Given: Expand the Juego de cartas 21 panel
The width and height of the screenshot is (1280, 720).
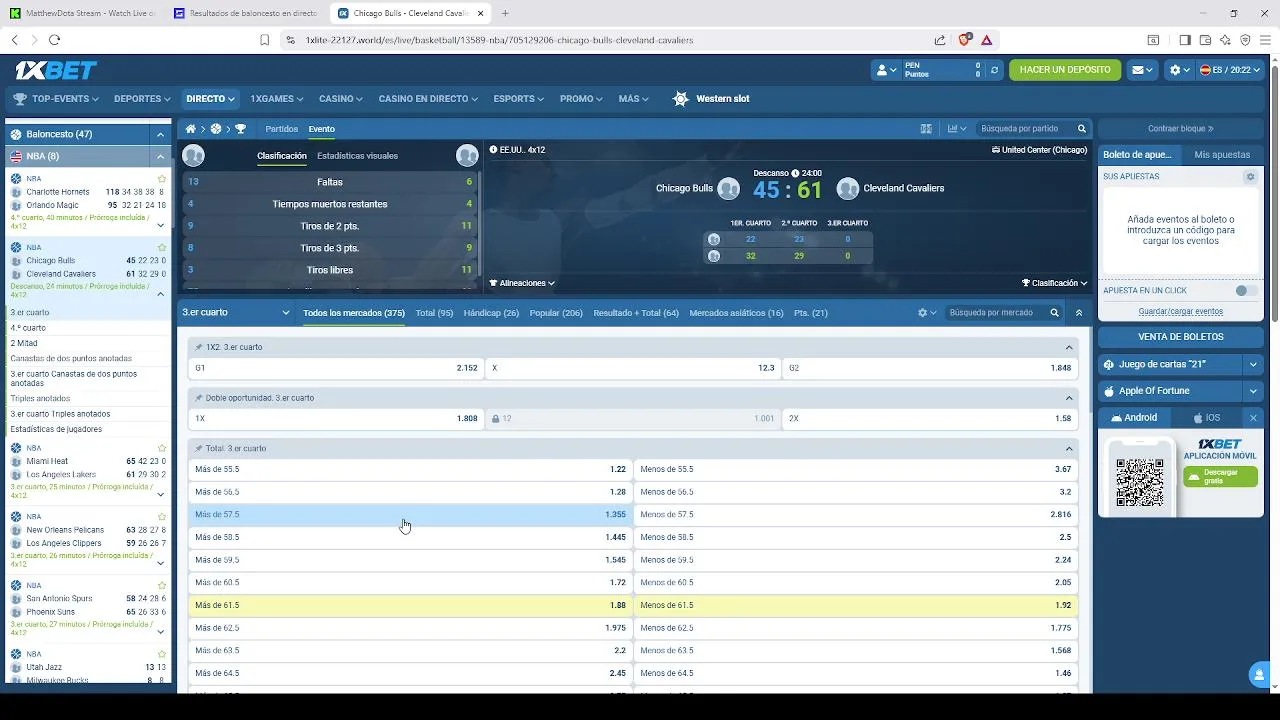Looking at the screenshot, I should (x=1253, y=365).
